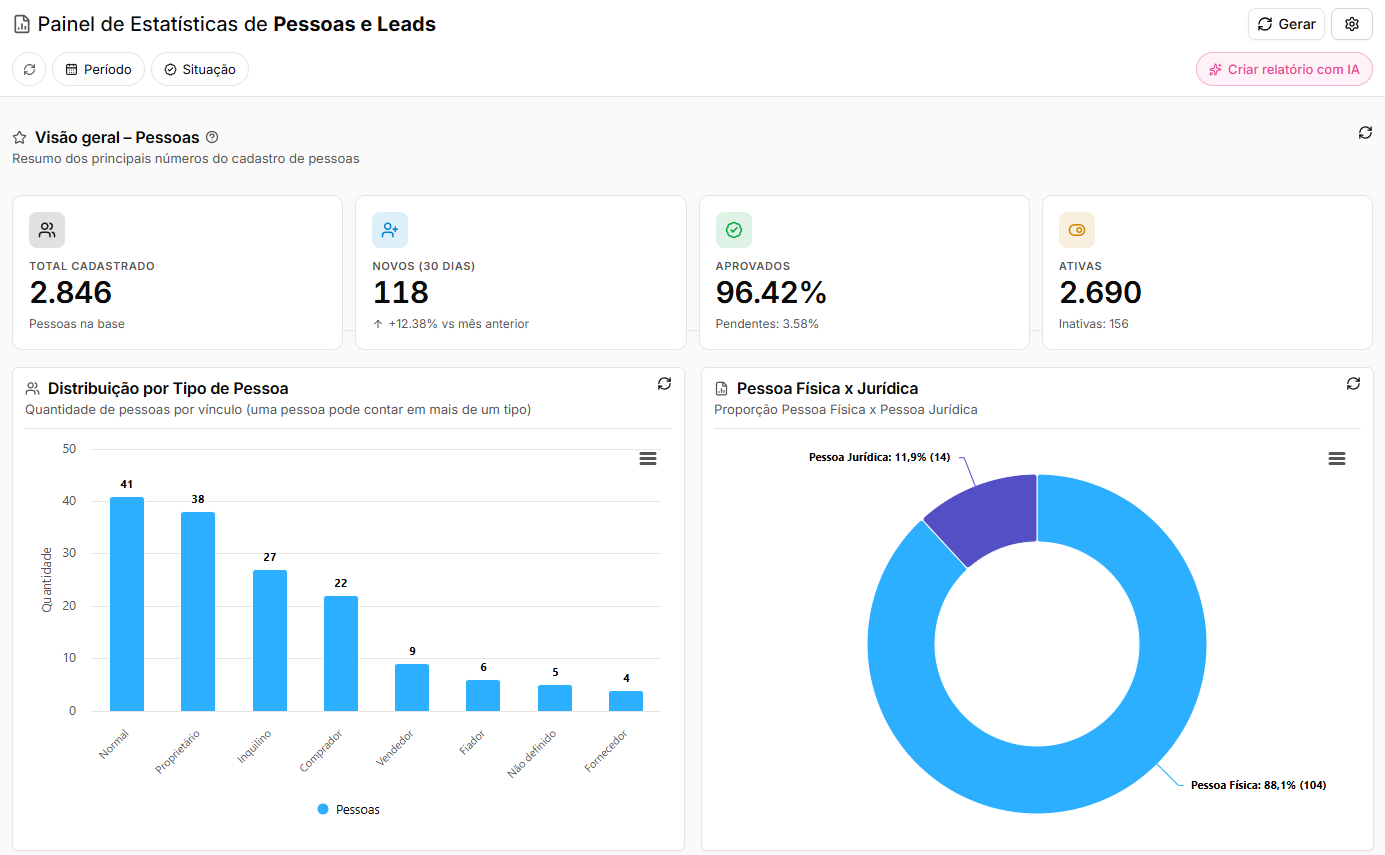Click the "Pessoa Jurídica: 11,9% (14)" label
Screen dimensions: 1385x855
click(880, 457)
